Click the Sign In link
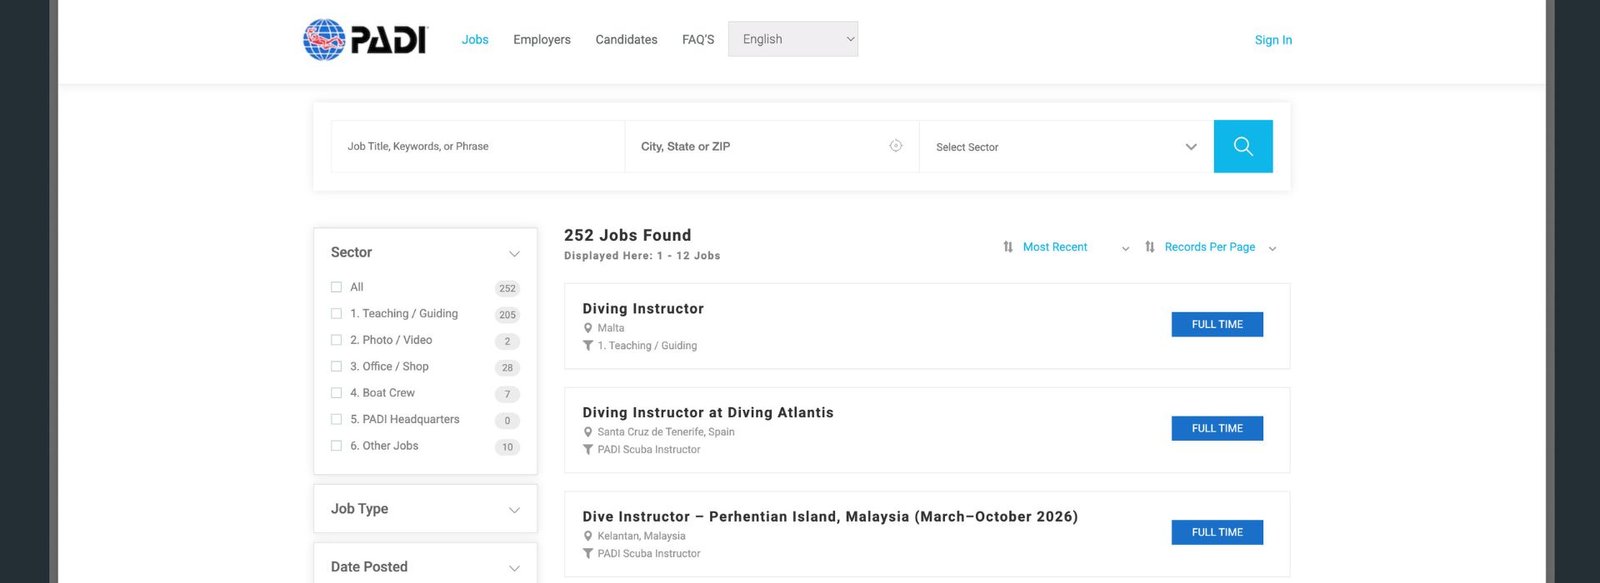The height and width of the screenshot is (583, 1600). tap(1273, 40)
